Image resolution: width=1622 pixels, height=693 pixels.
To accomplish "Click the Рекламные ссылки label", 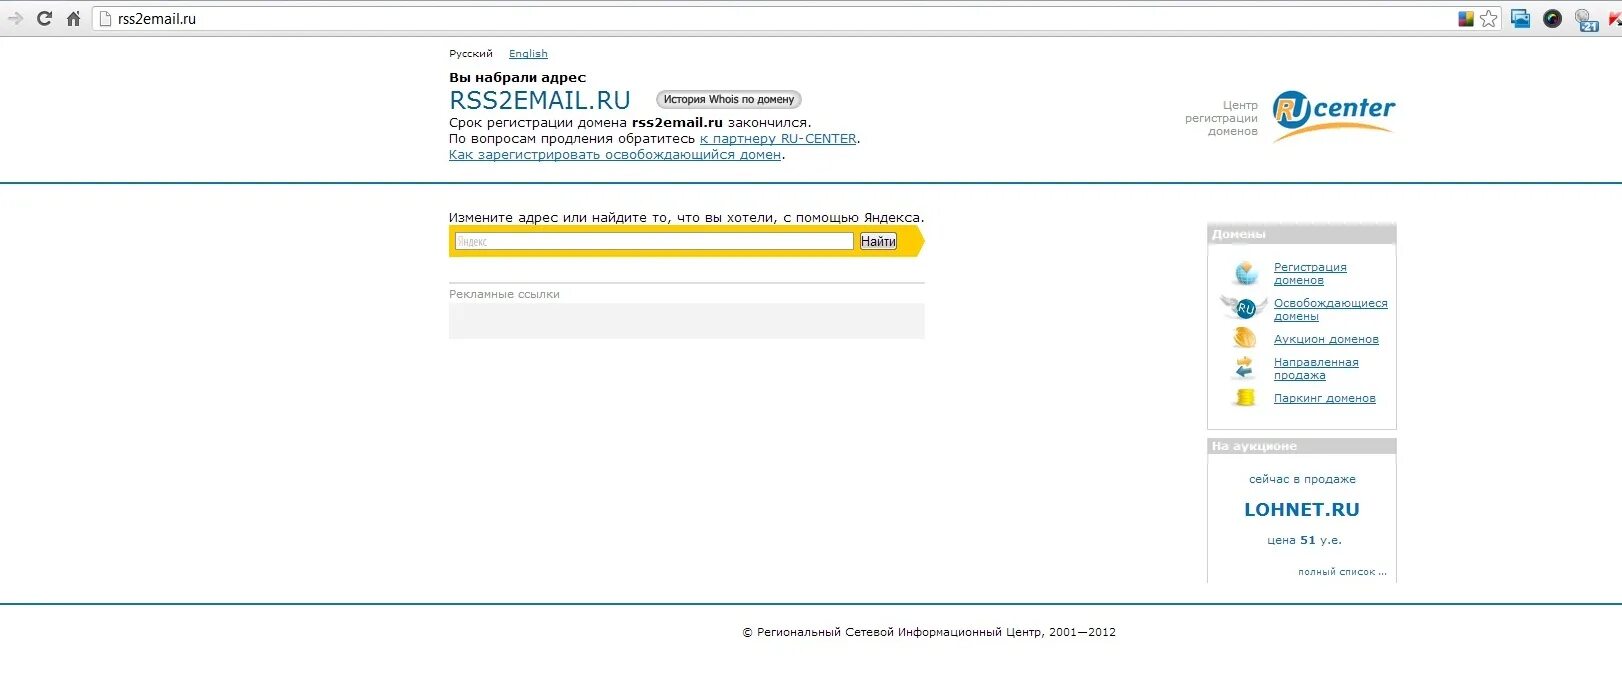I will click(x=504, y=294).
